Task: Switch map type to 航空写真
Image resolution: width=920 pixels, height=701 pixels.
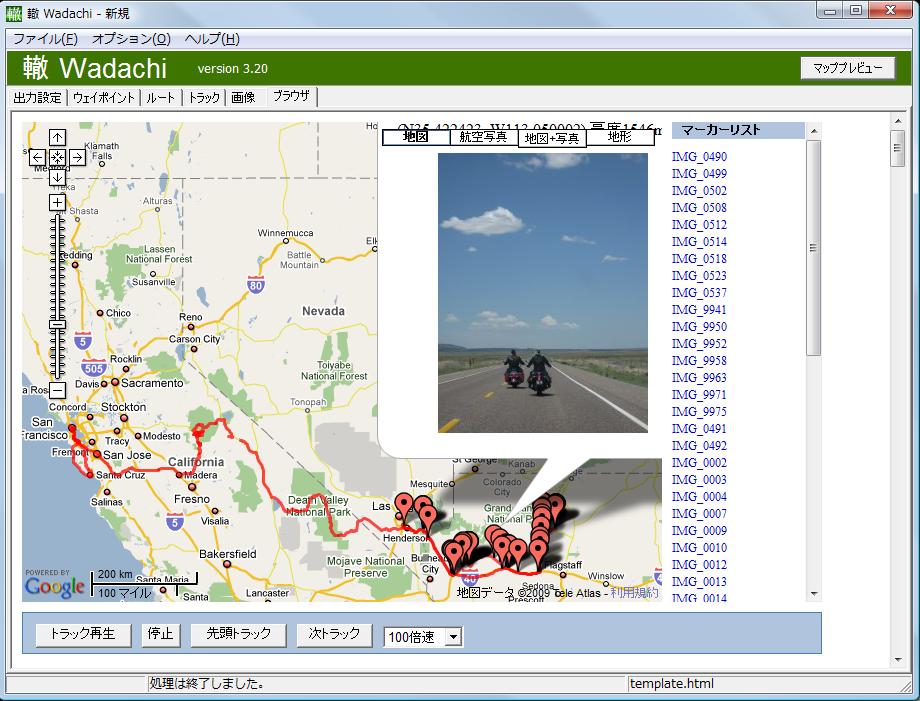Action: [483, 138]
